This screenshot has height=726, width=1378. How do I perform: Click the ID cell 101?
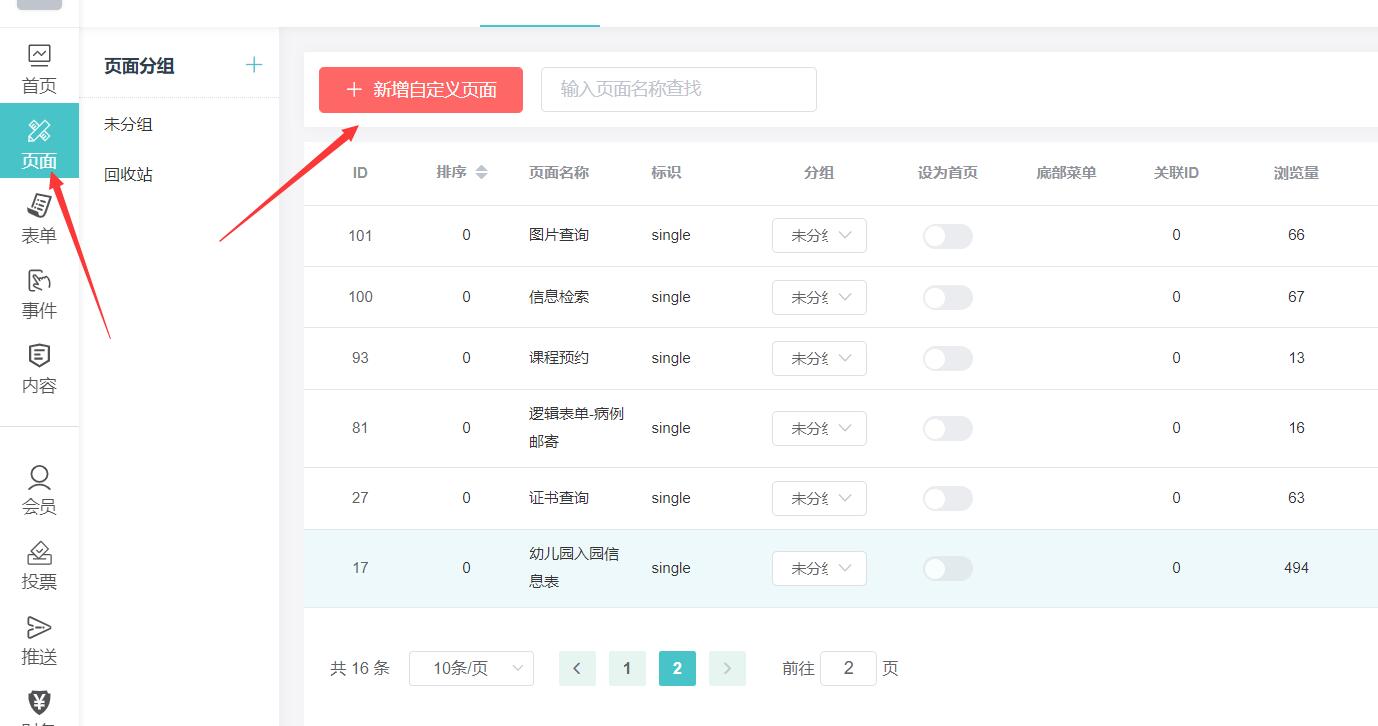[x=360, y=235]
